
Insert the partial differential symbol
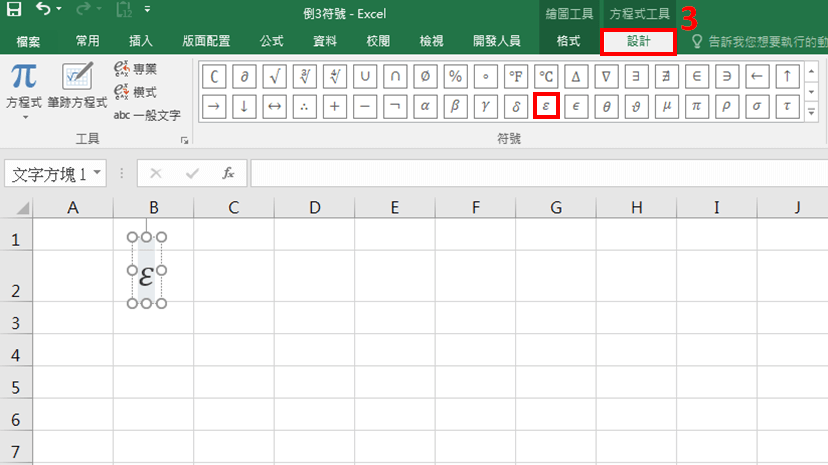245,76
